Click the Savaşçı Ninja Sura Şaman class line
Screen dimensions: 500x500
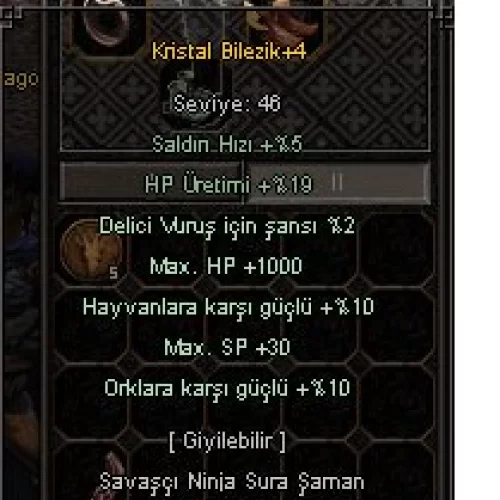tap(232, 483)
